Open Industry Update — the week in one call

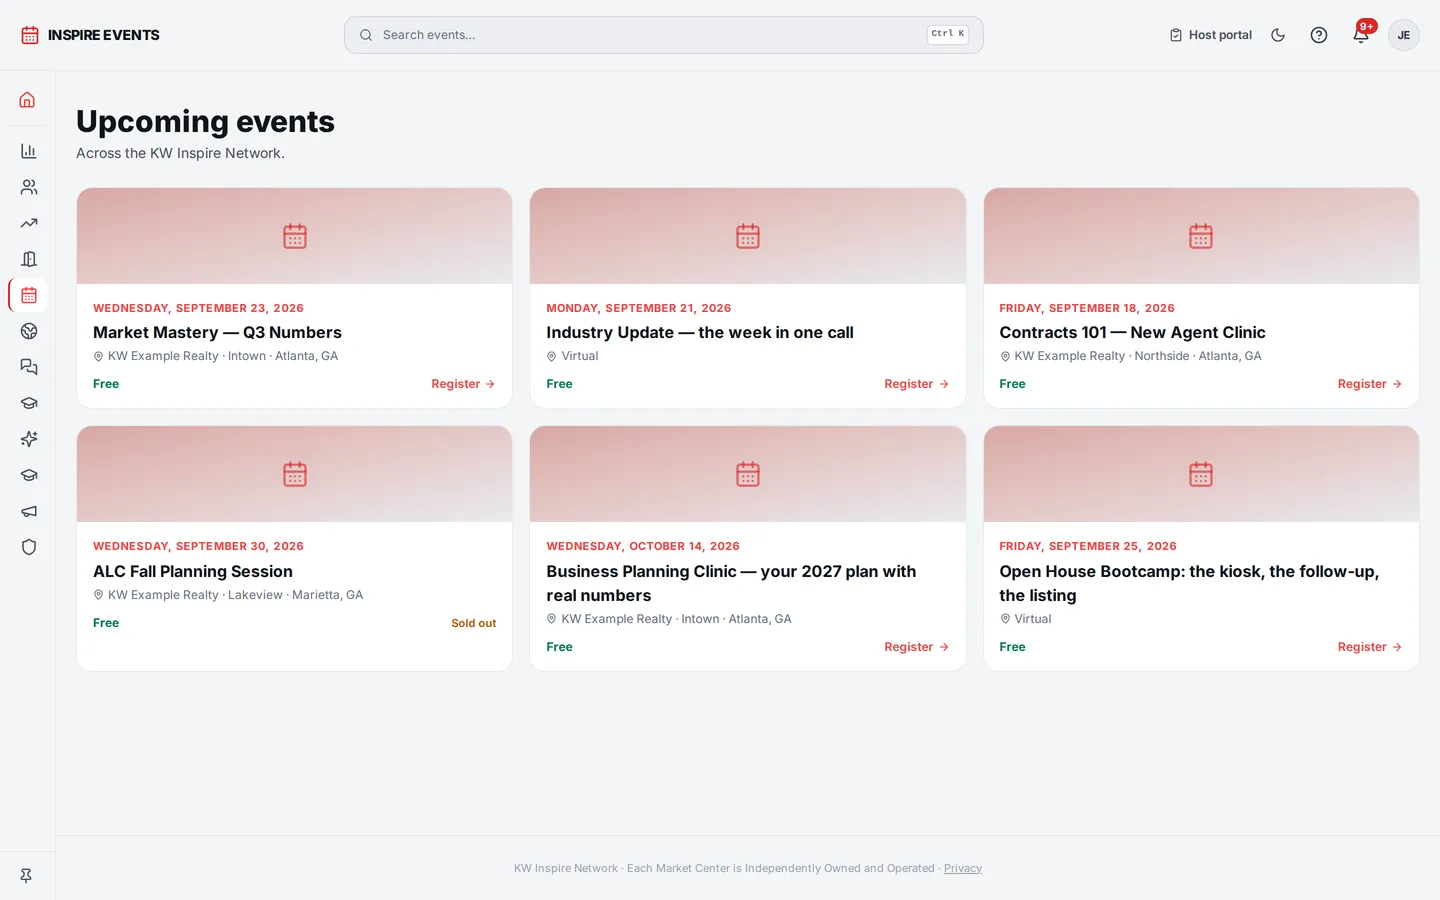700,332
